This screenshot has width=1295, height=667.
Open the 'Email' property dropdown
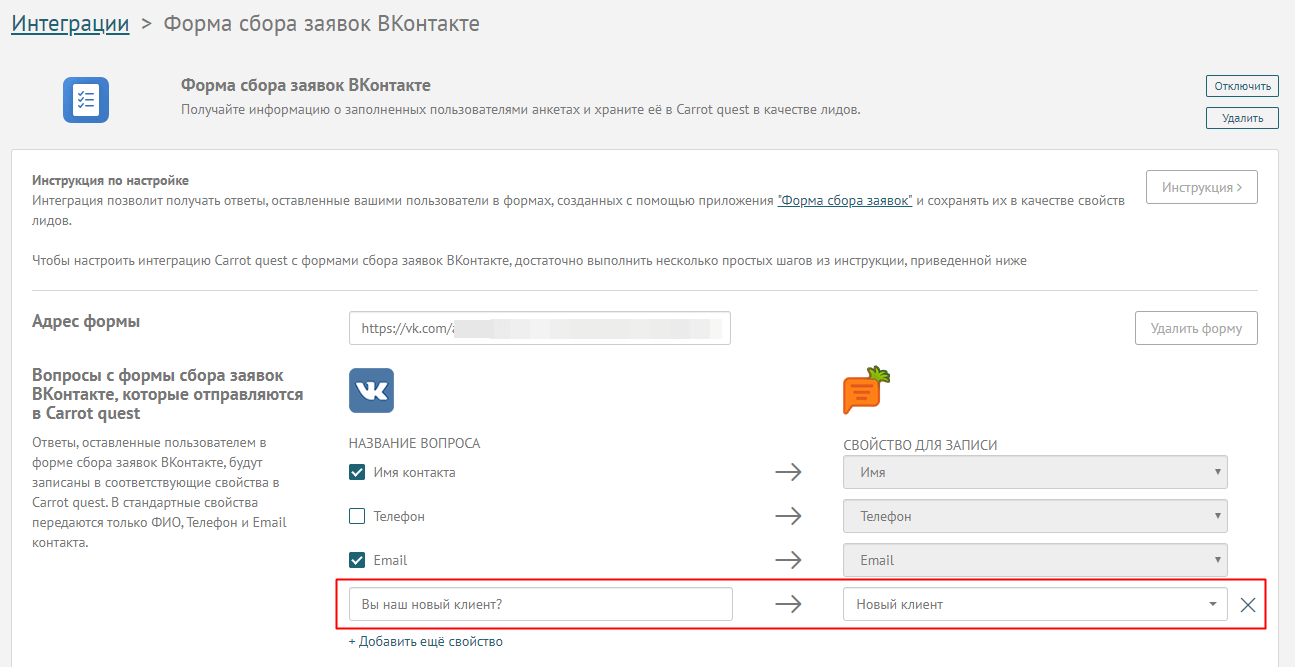click(x=1035, y=560)
